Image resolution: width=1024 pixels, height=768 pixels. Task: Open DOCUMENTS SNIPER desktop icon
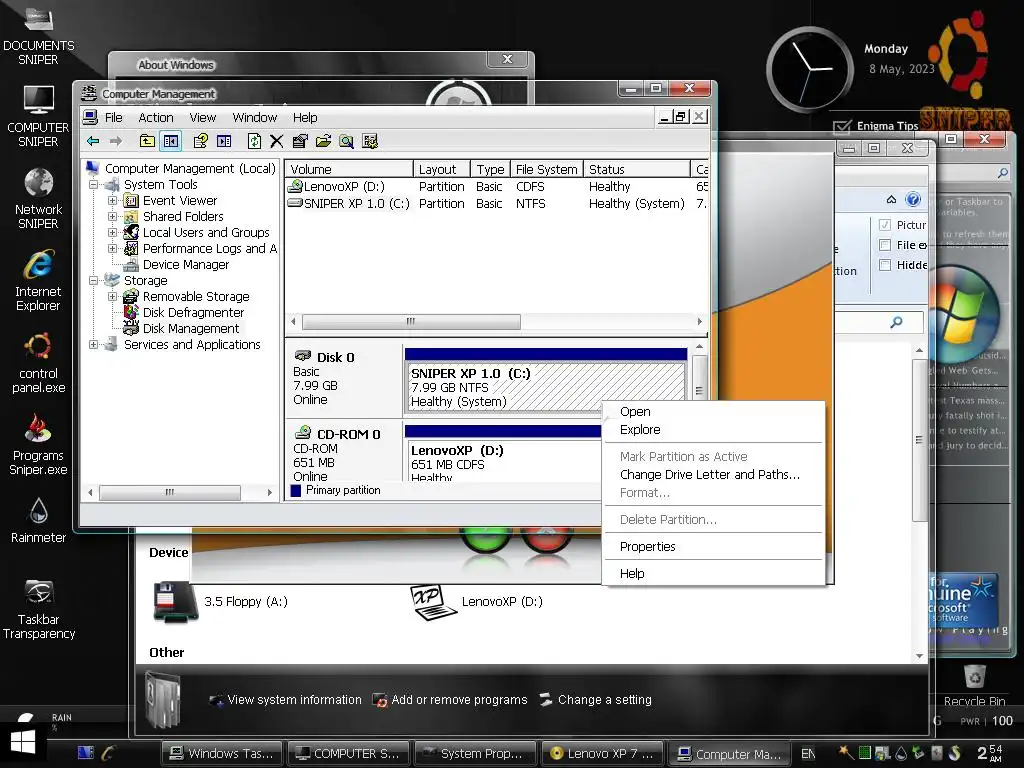(39, 36)
